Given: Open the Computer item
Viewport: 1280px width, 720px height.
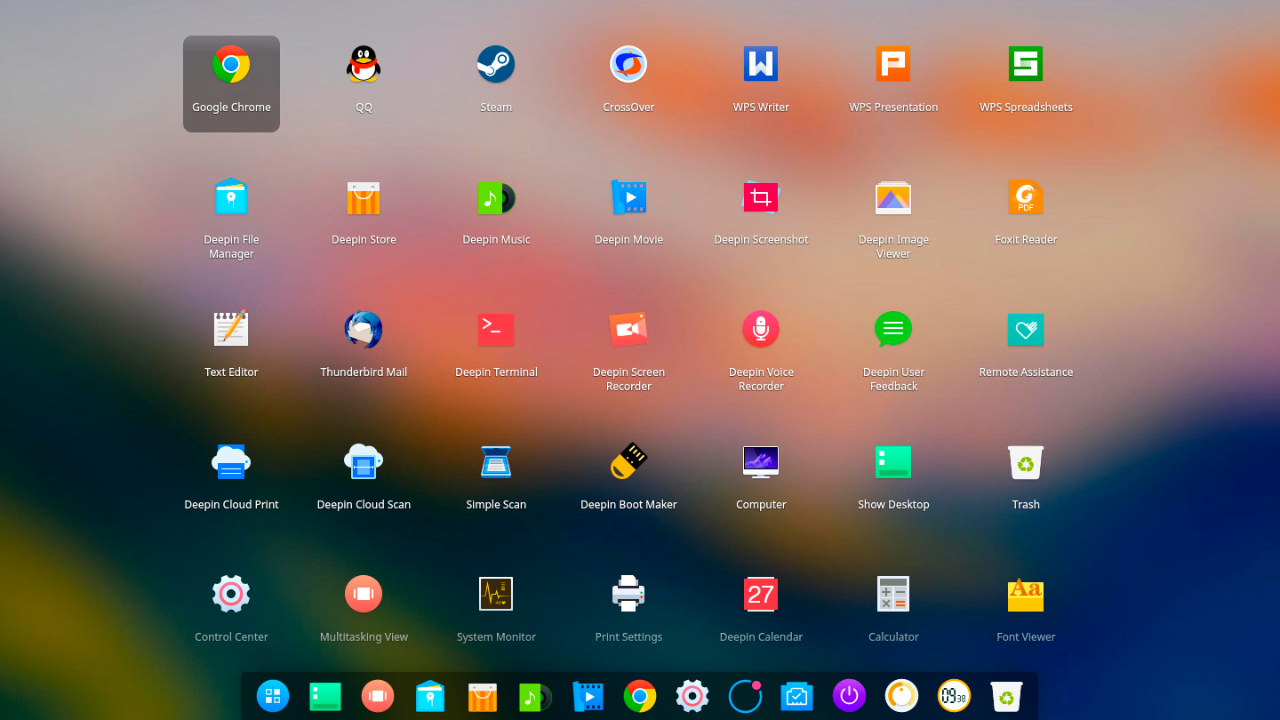Looking at the screenshot, I should tap(761, 462).
